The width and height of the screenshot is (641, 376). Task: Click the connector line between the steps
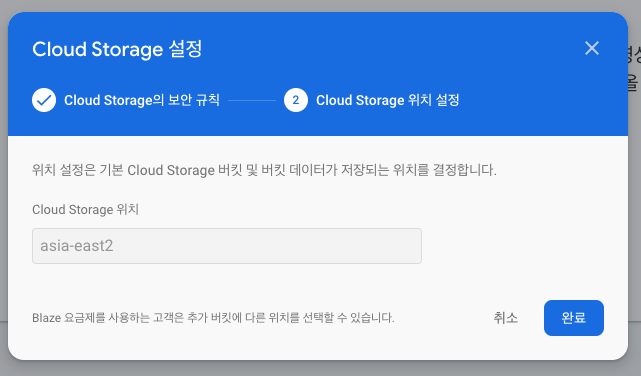pyautogui.click(x=252, y=100)
